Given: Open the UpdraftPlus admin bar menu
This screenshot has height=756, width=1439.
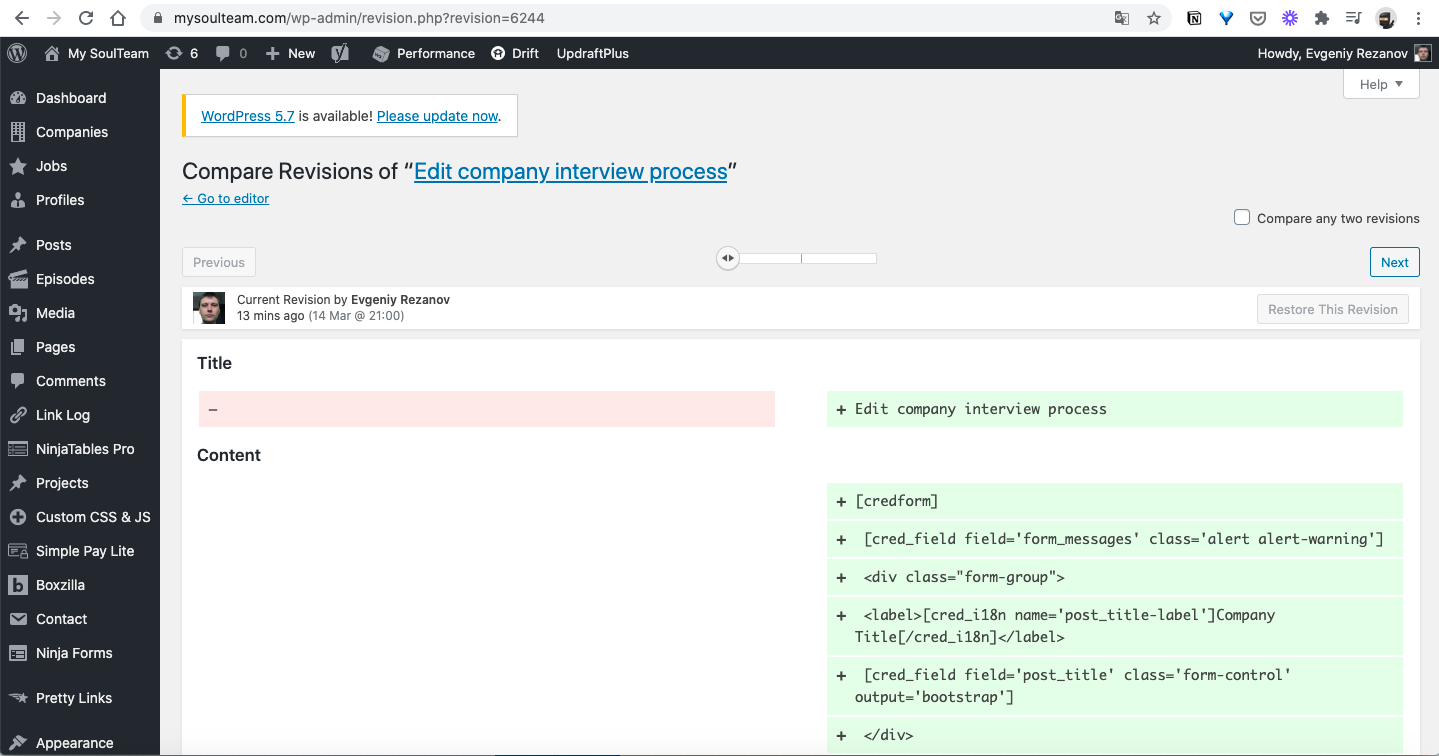Looking at the screenshot, I should point(593,53).
